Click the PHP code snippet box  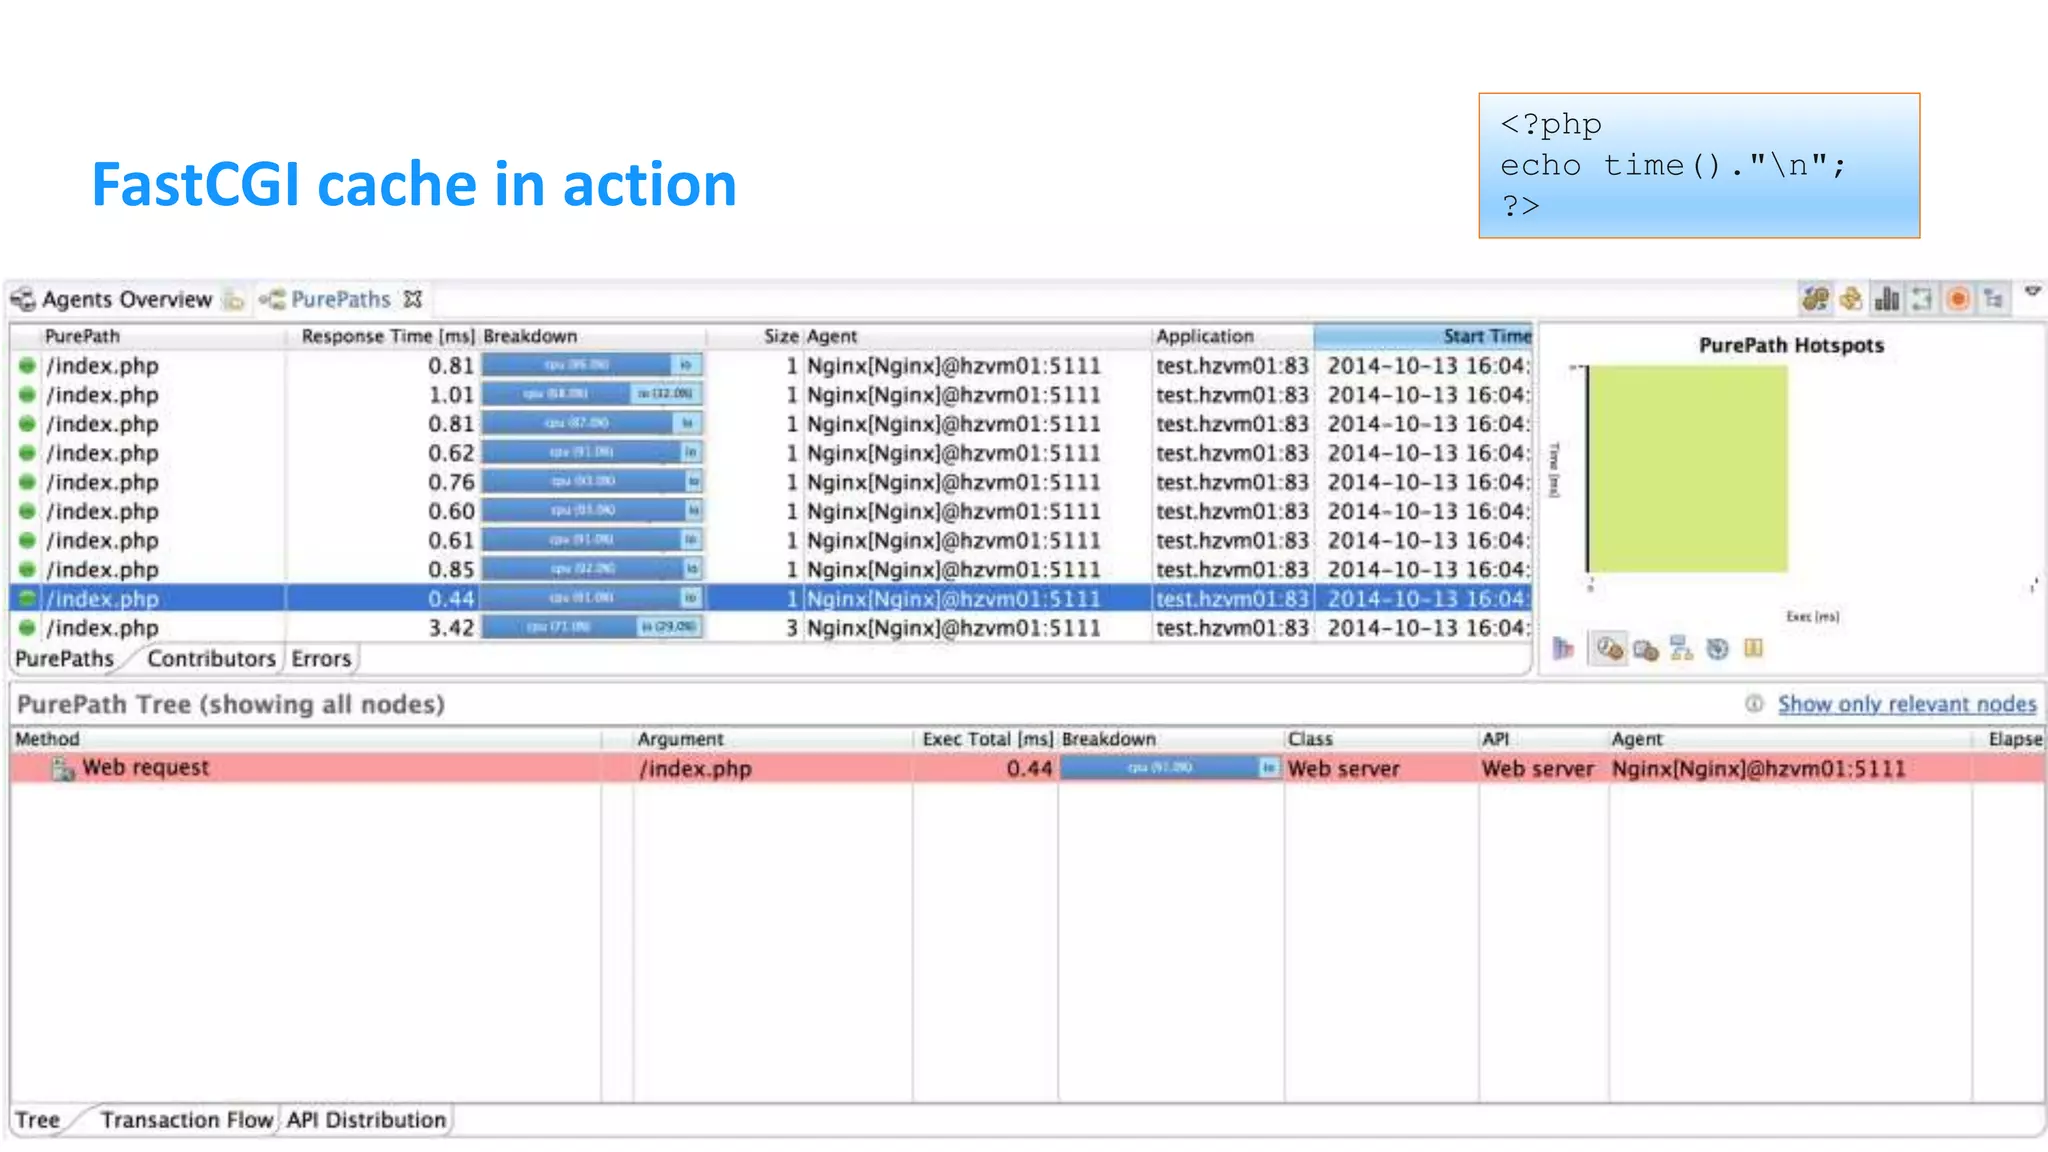pos(1699,166)
